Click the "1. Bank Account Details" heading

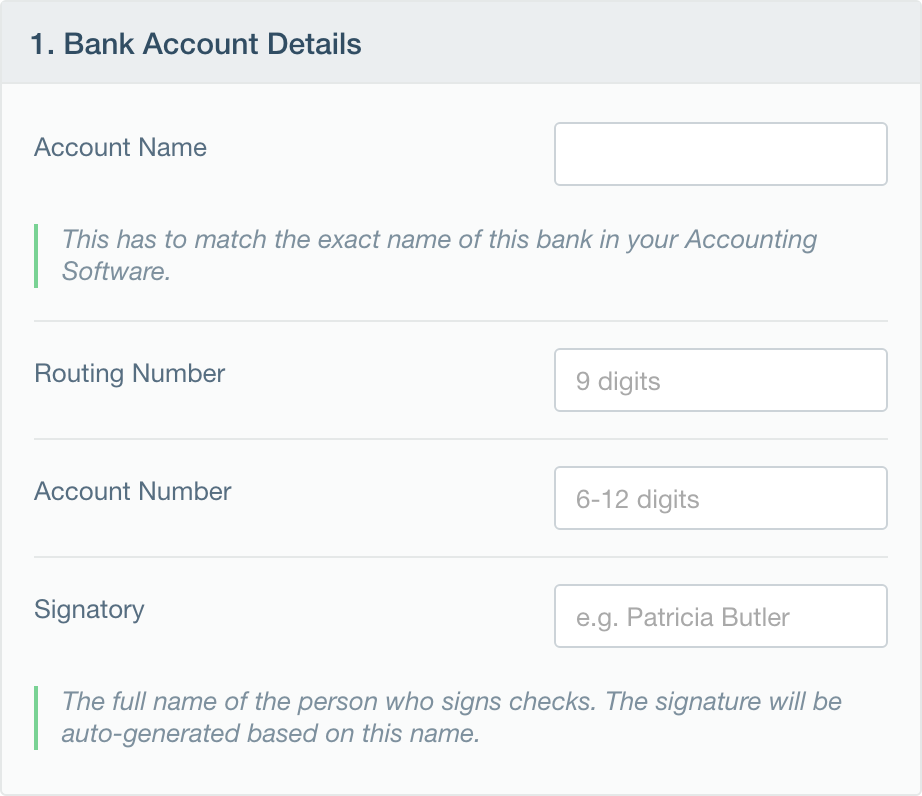tap(195, 44)
